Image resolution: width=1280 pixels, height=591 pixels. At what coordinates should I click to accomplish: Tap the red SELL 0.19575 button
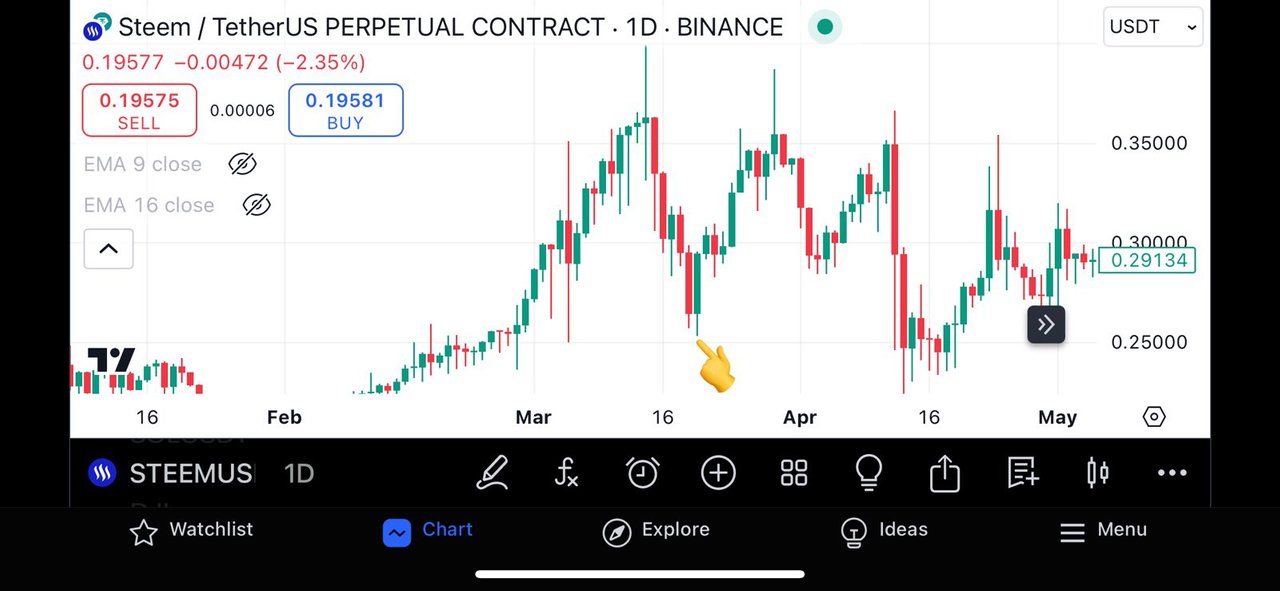(x=139, y=110)
